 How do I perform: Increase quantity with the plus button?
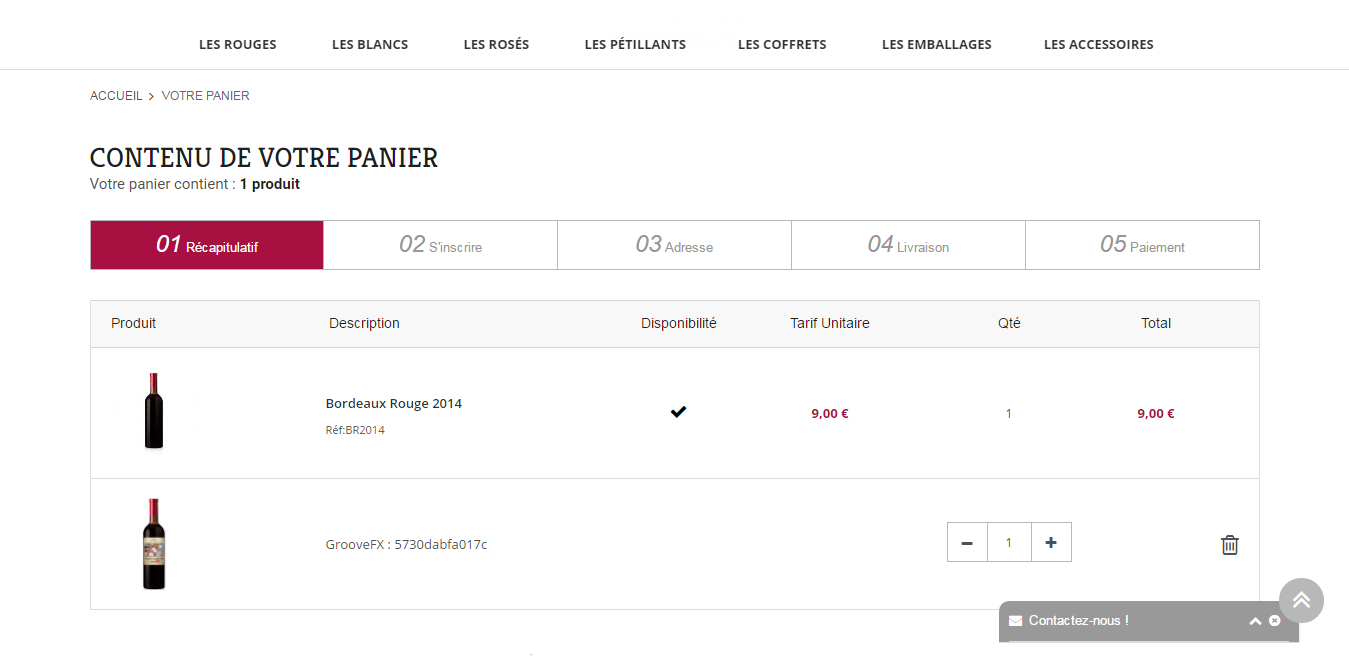[1051, 542]
